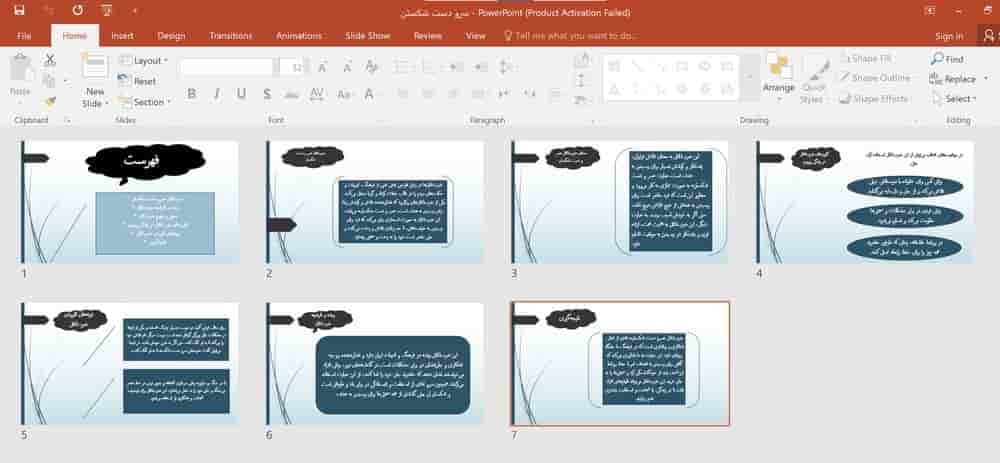
Task: Click the Font Color A icon
Action: pos(369,94)
